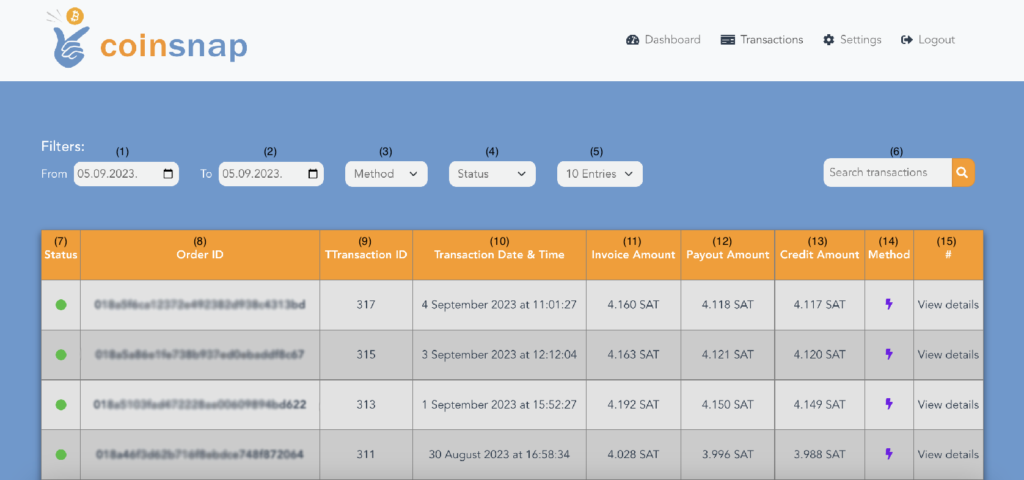Click lightning method icon for transaction 317
The height and width of the screenshot is (480, 1024).
pyautogui.click(x=889, y=304)
